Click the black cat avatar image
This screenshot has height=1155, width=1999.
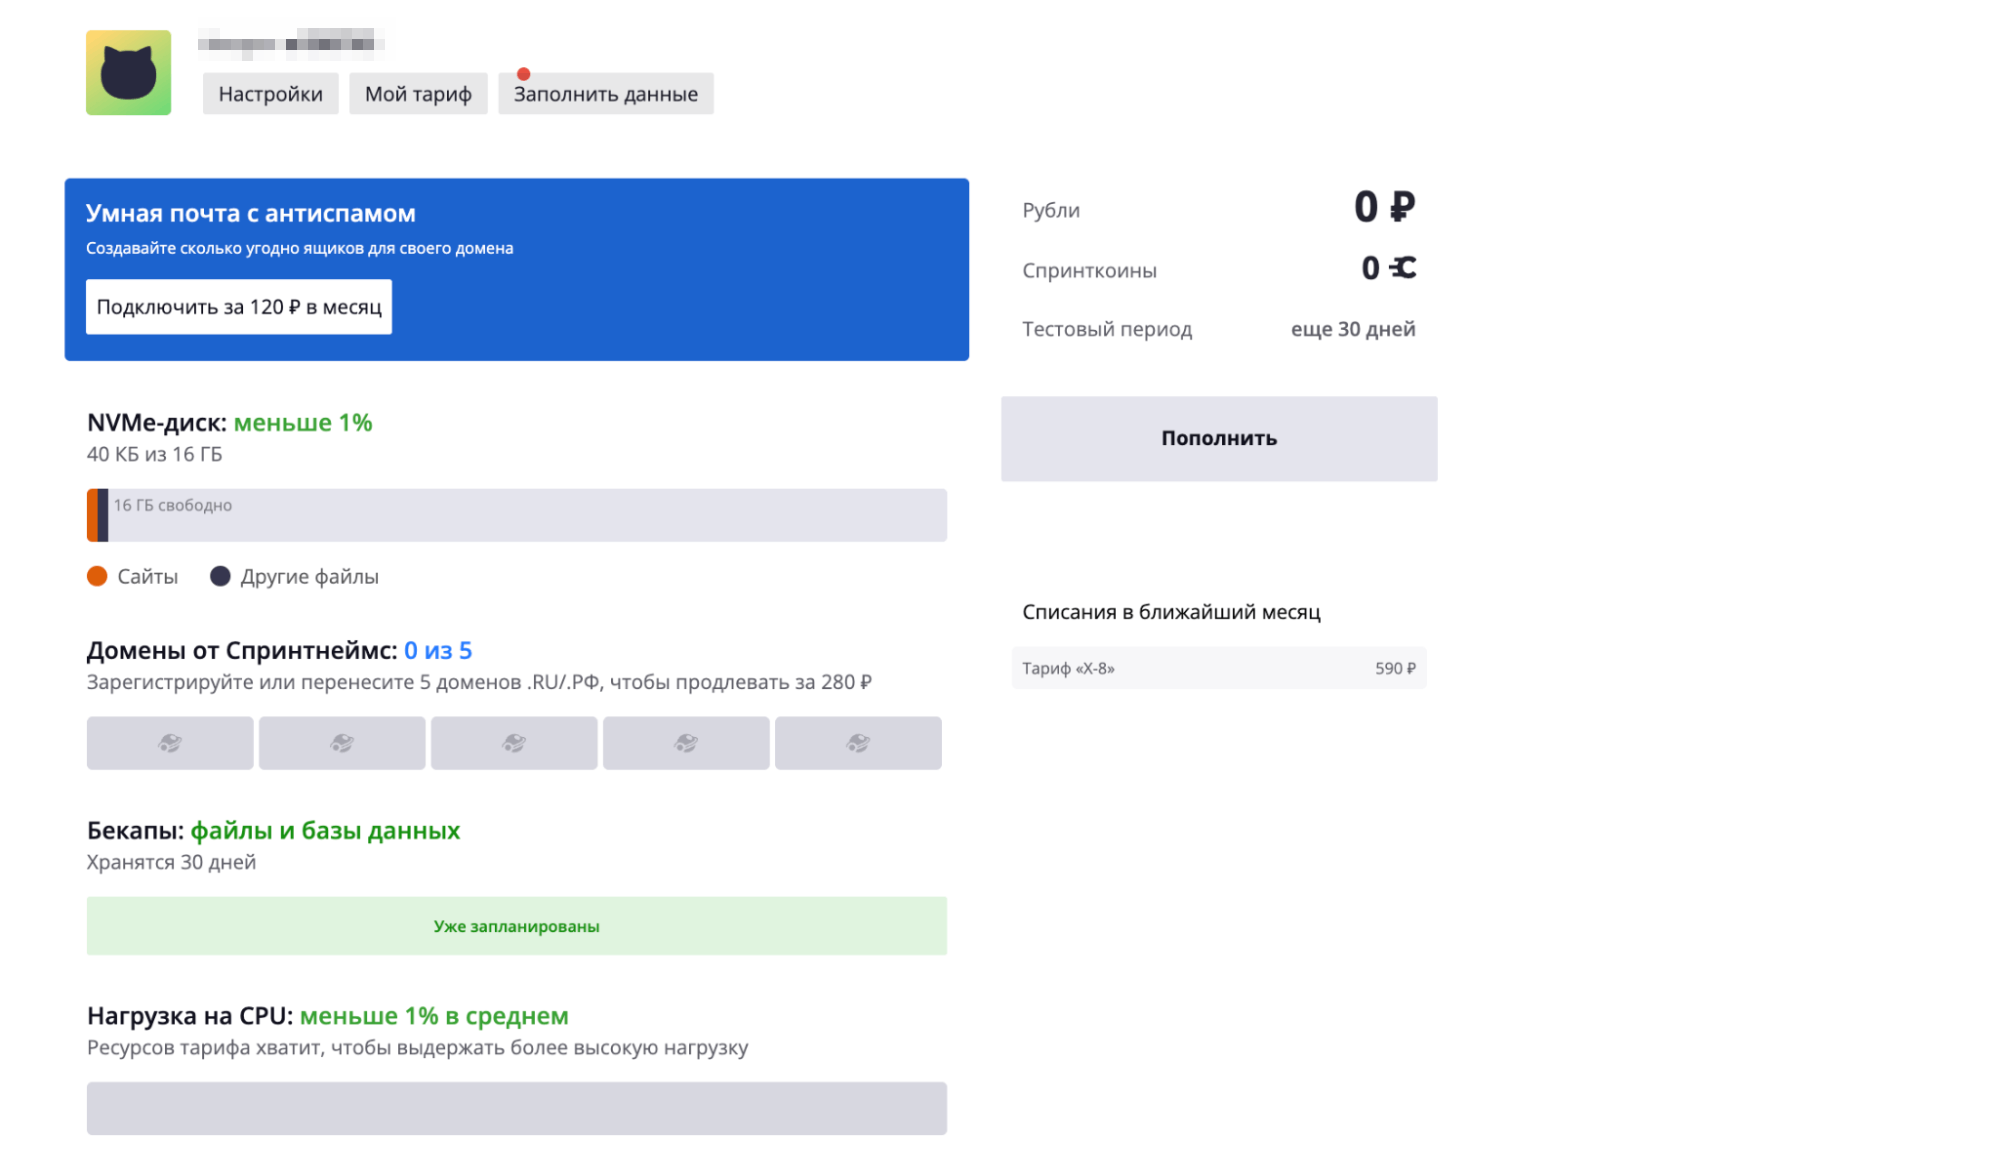[128, 72]
